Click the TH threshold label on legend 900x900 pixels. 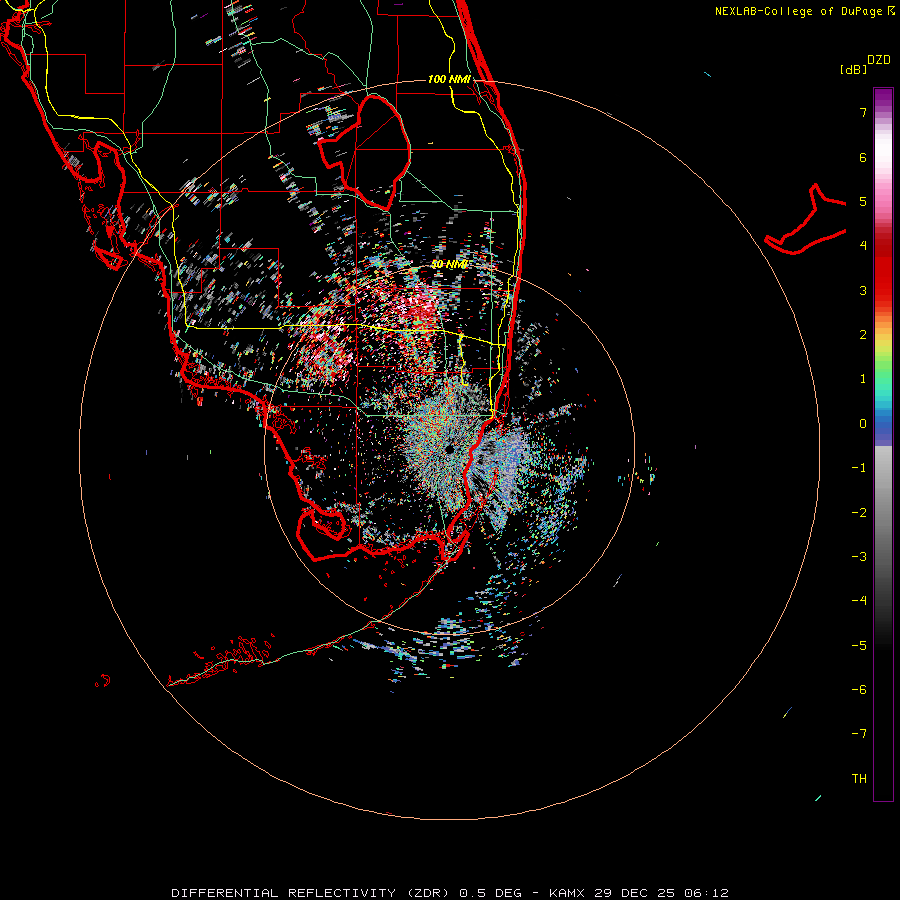(859, 779)
